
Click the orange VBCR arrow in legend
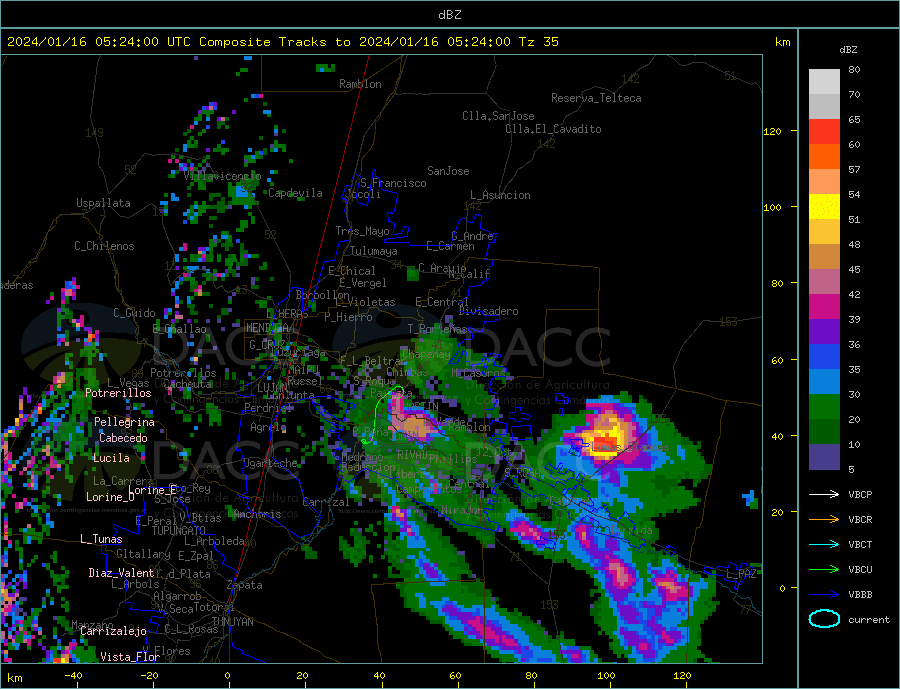(824, 519)
